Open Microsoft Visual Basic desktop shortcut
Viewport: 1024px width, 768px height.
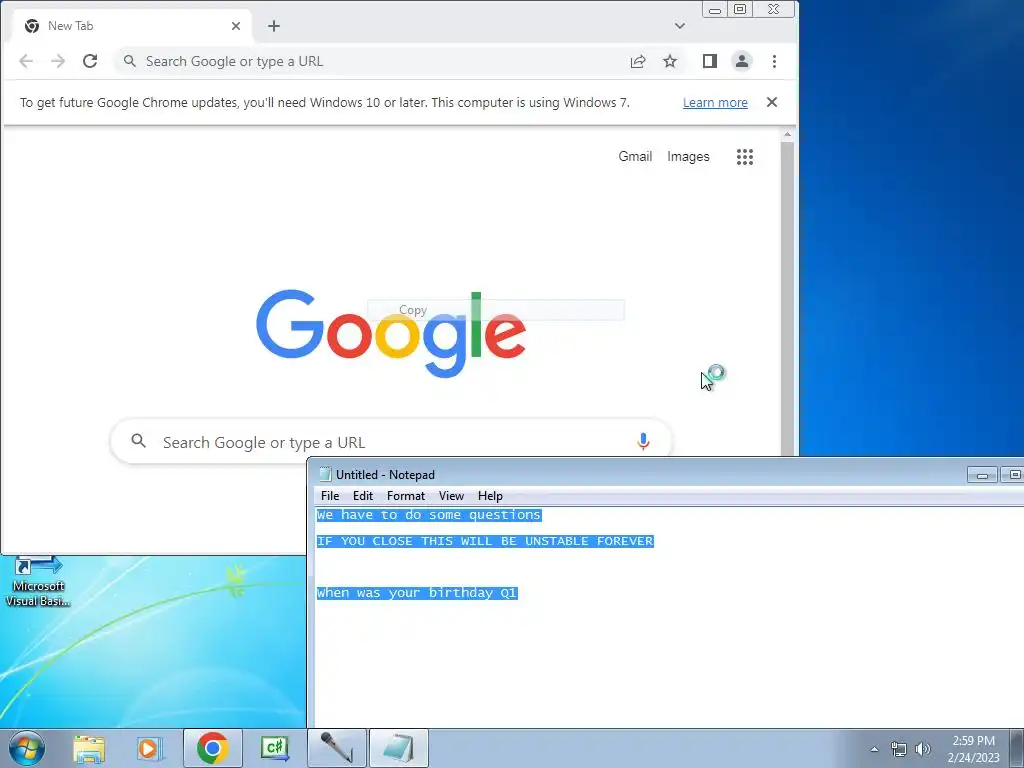pos(38,582)
